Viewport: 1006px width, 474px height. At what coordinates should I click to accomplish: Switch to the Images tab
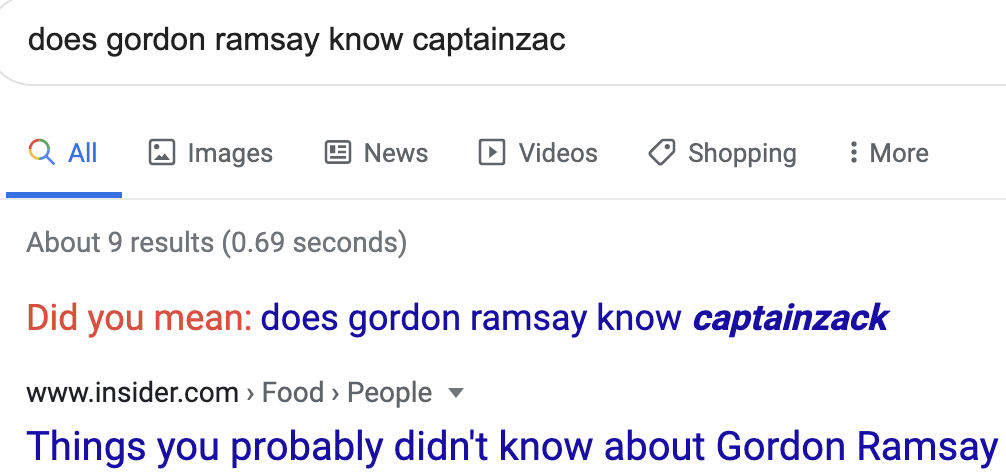[x=210, y=153]
